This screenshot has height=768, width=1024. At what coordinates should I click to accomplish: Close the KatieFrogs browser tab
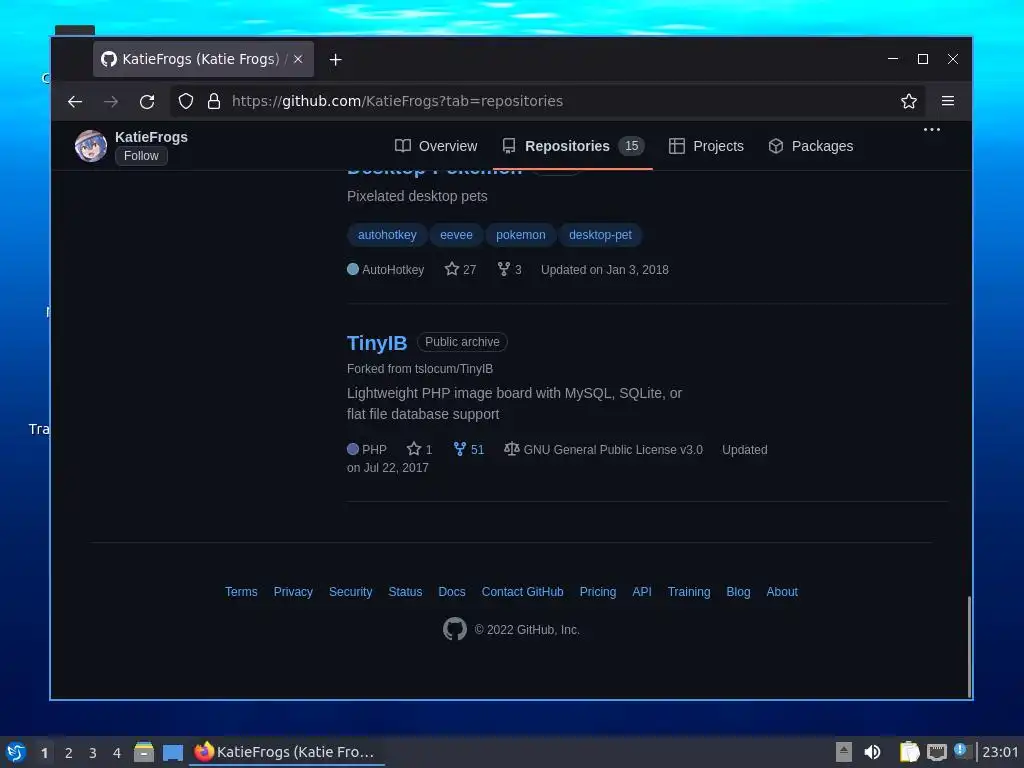(298, 59)
